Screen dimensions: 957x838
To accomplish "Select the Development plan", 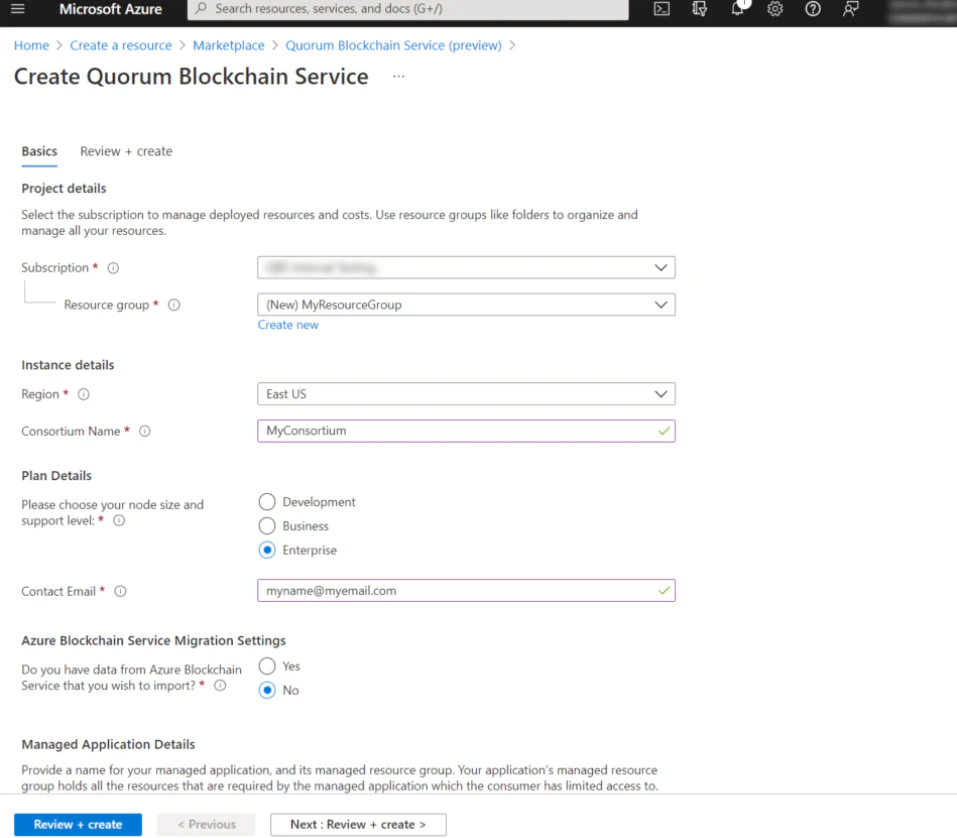I will click(266, 501).
